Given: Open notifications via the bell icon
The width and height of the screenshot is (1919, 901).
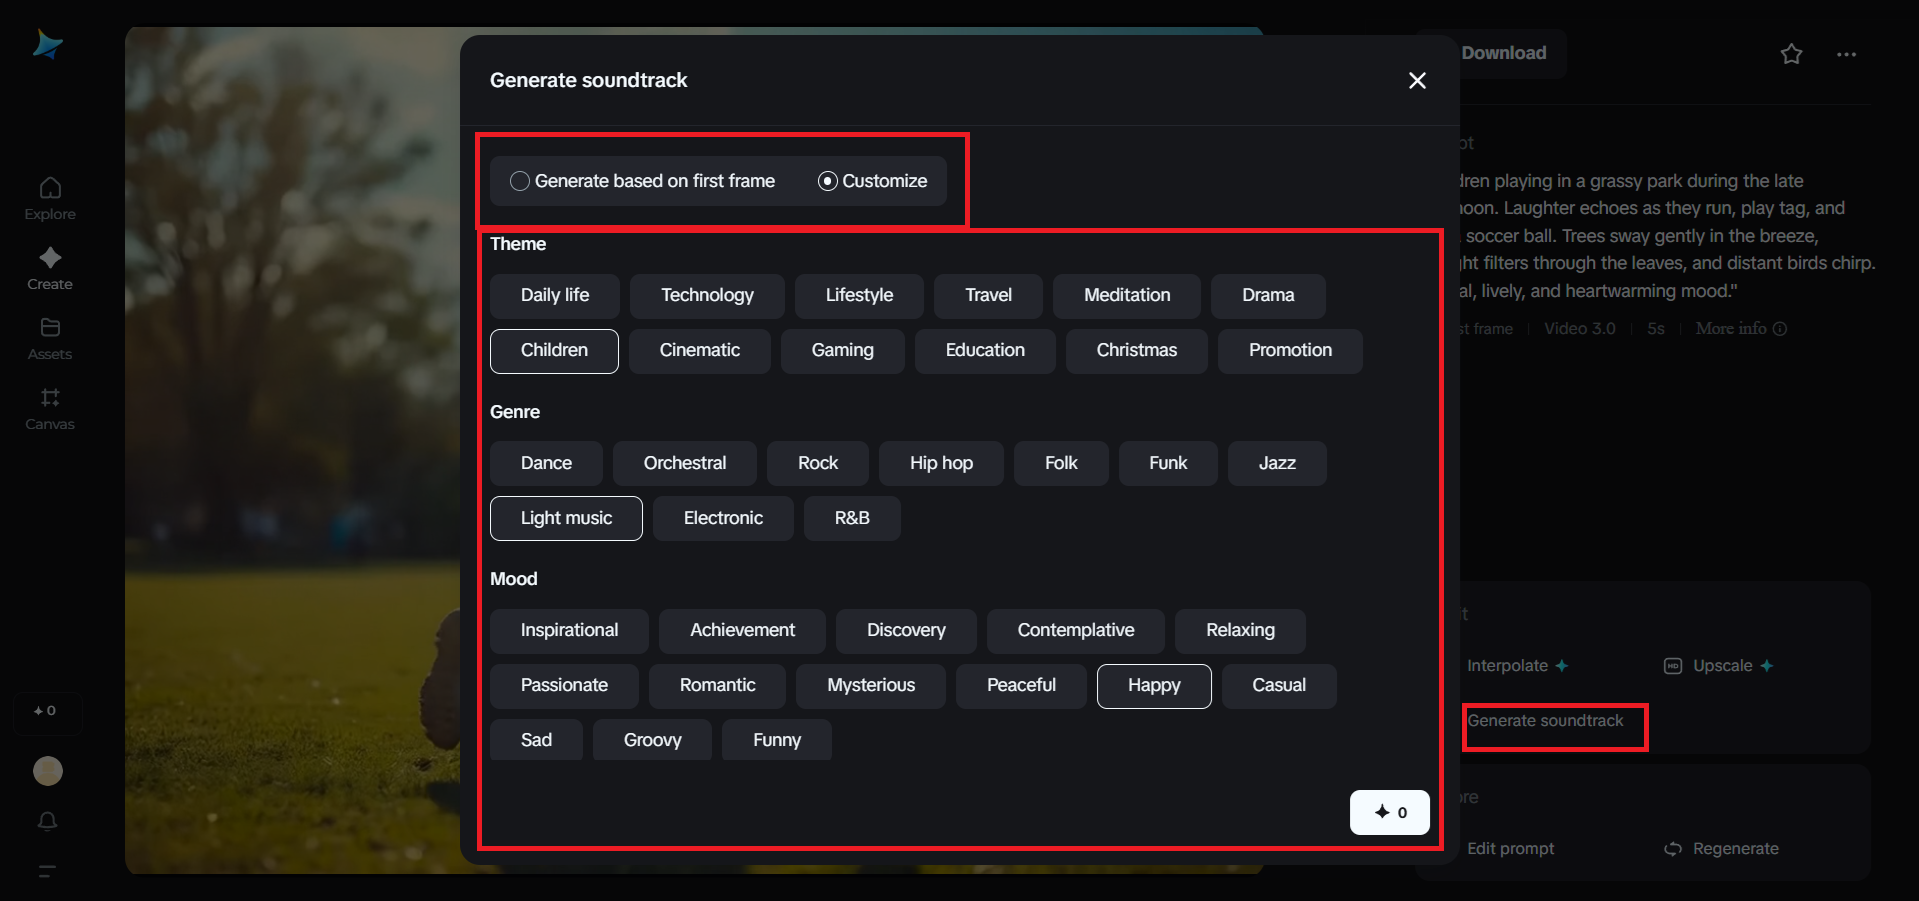Looking at the screenshot, I should coord(48,821).
